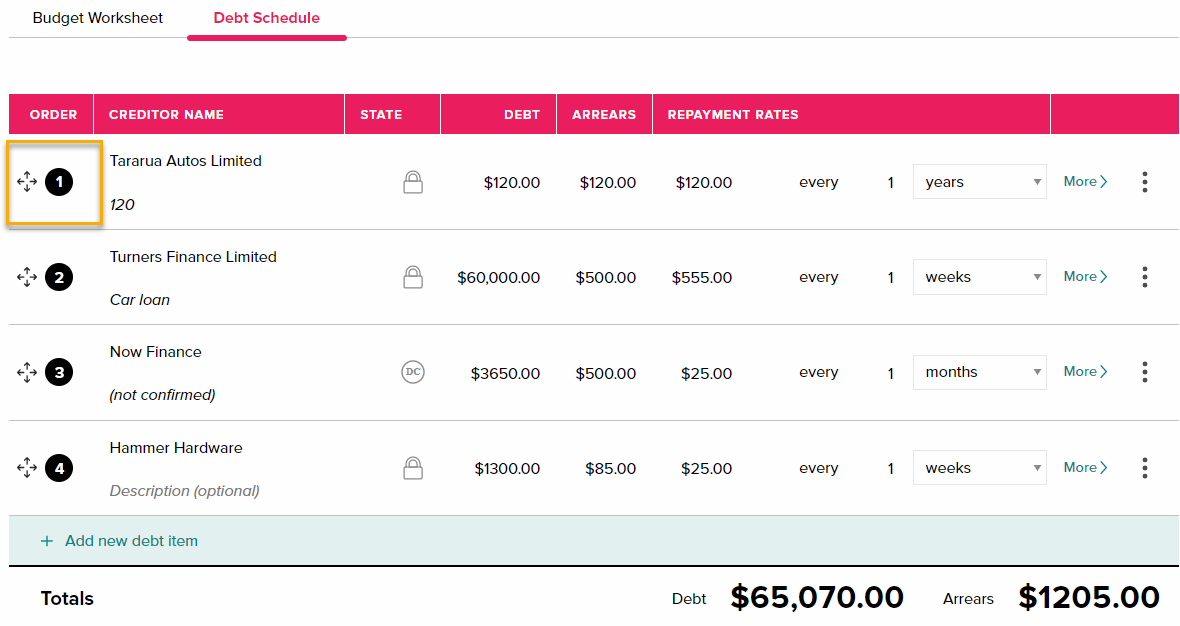The image size is (1180, 626).
Task: Click the $60,000.00 debt amount
Action: click(x=498, y=278)
